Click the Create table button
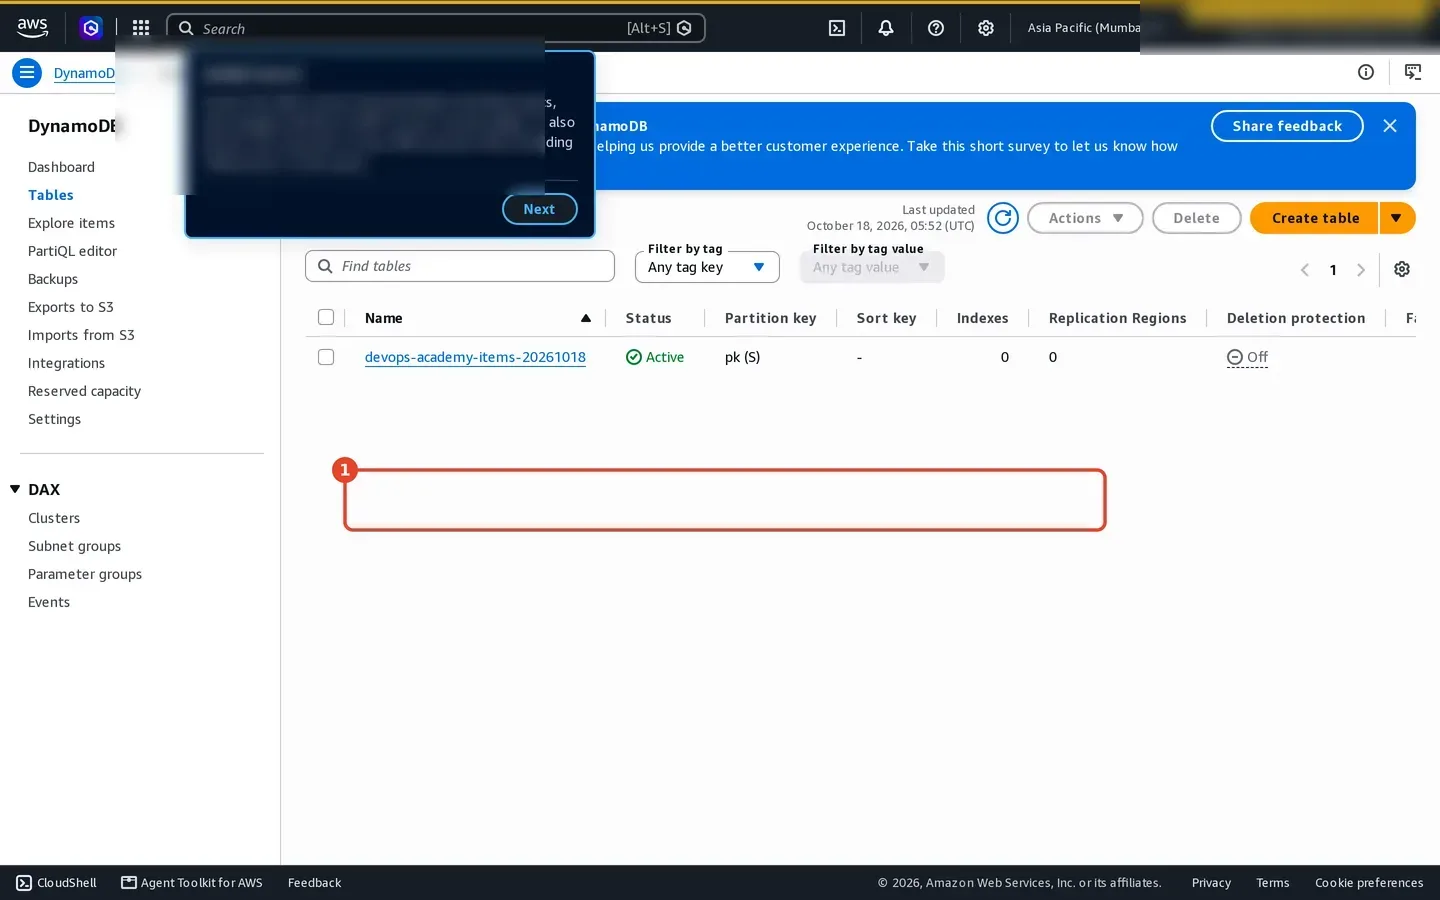 tap(1315, 218)
